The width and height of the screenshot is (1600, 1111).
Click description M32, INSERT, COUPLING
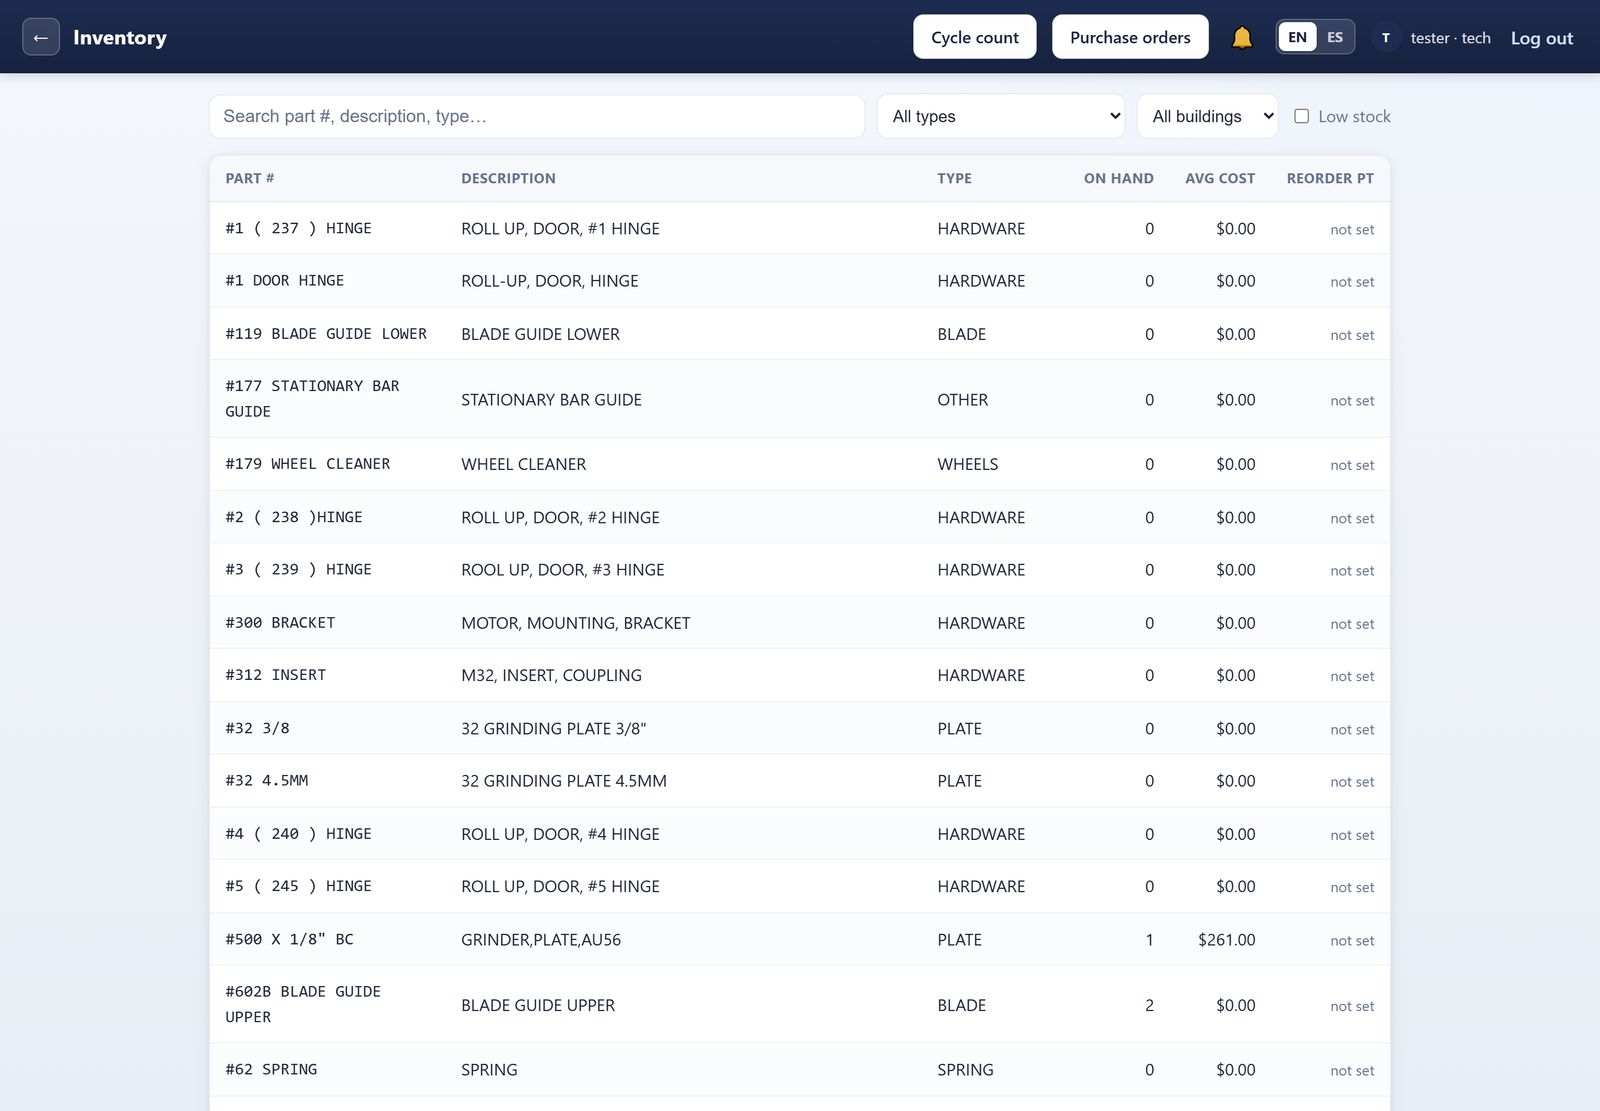click(551, 675)
